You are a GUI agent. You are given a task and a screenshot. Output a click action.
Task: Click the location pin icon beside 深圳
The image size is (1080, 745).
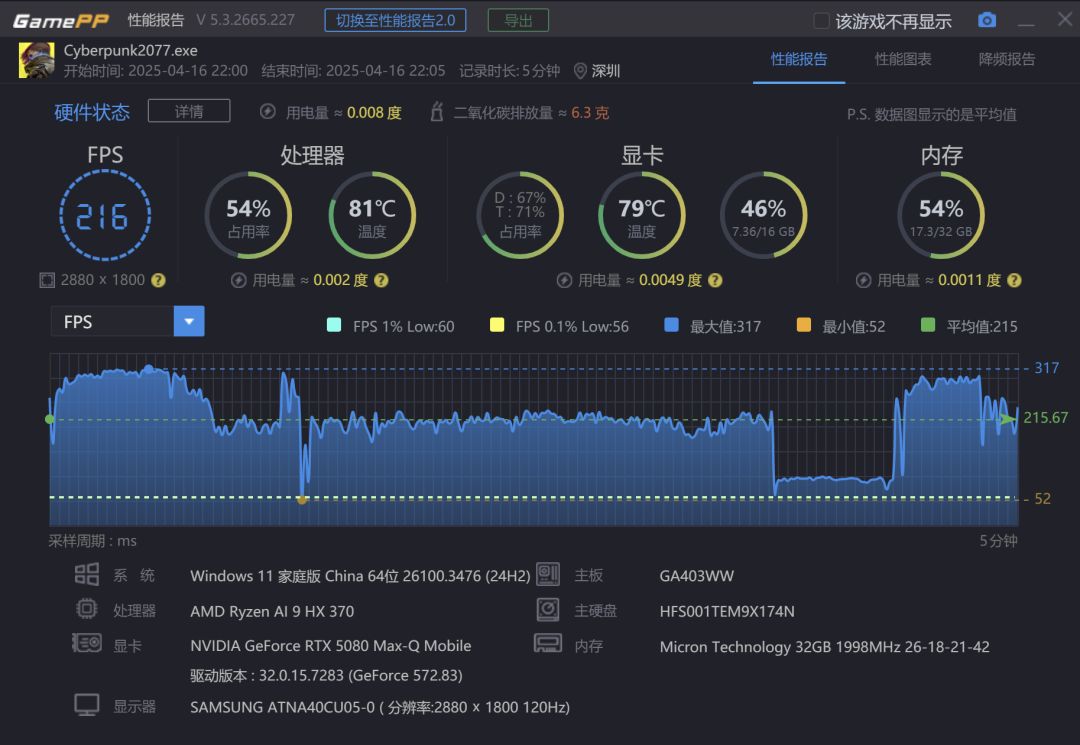coord(580,71)
